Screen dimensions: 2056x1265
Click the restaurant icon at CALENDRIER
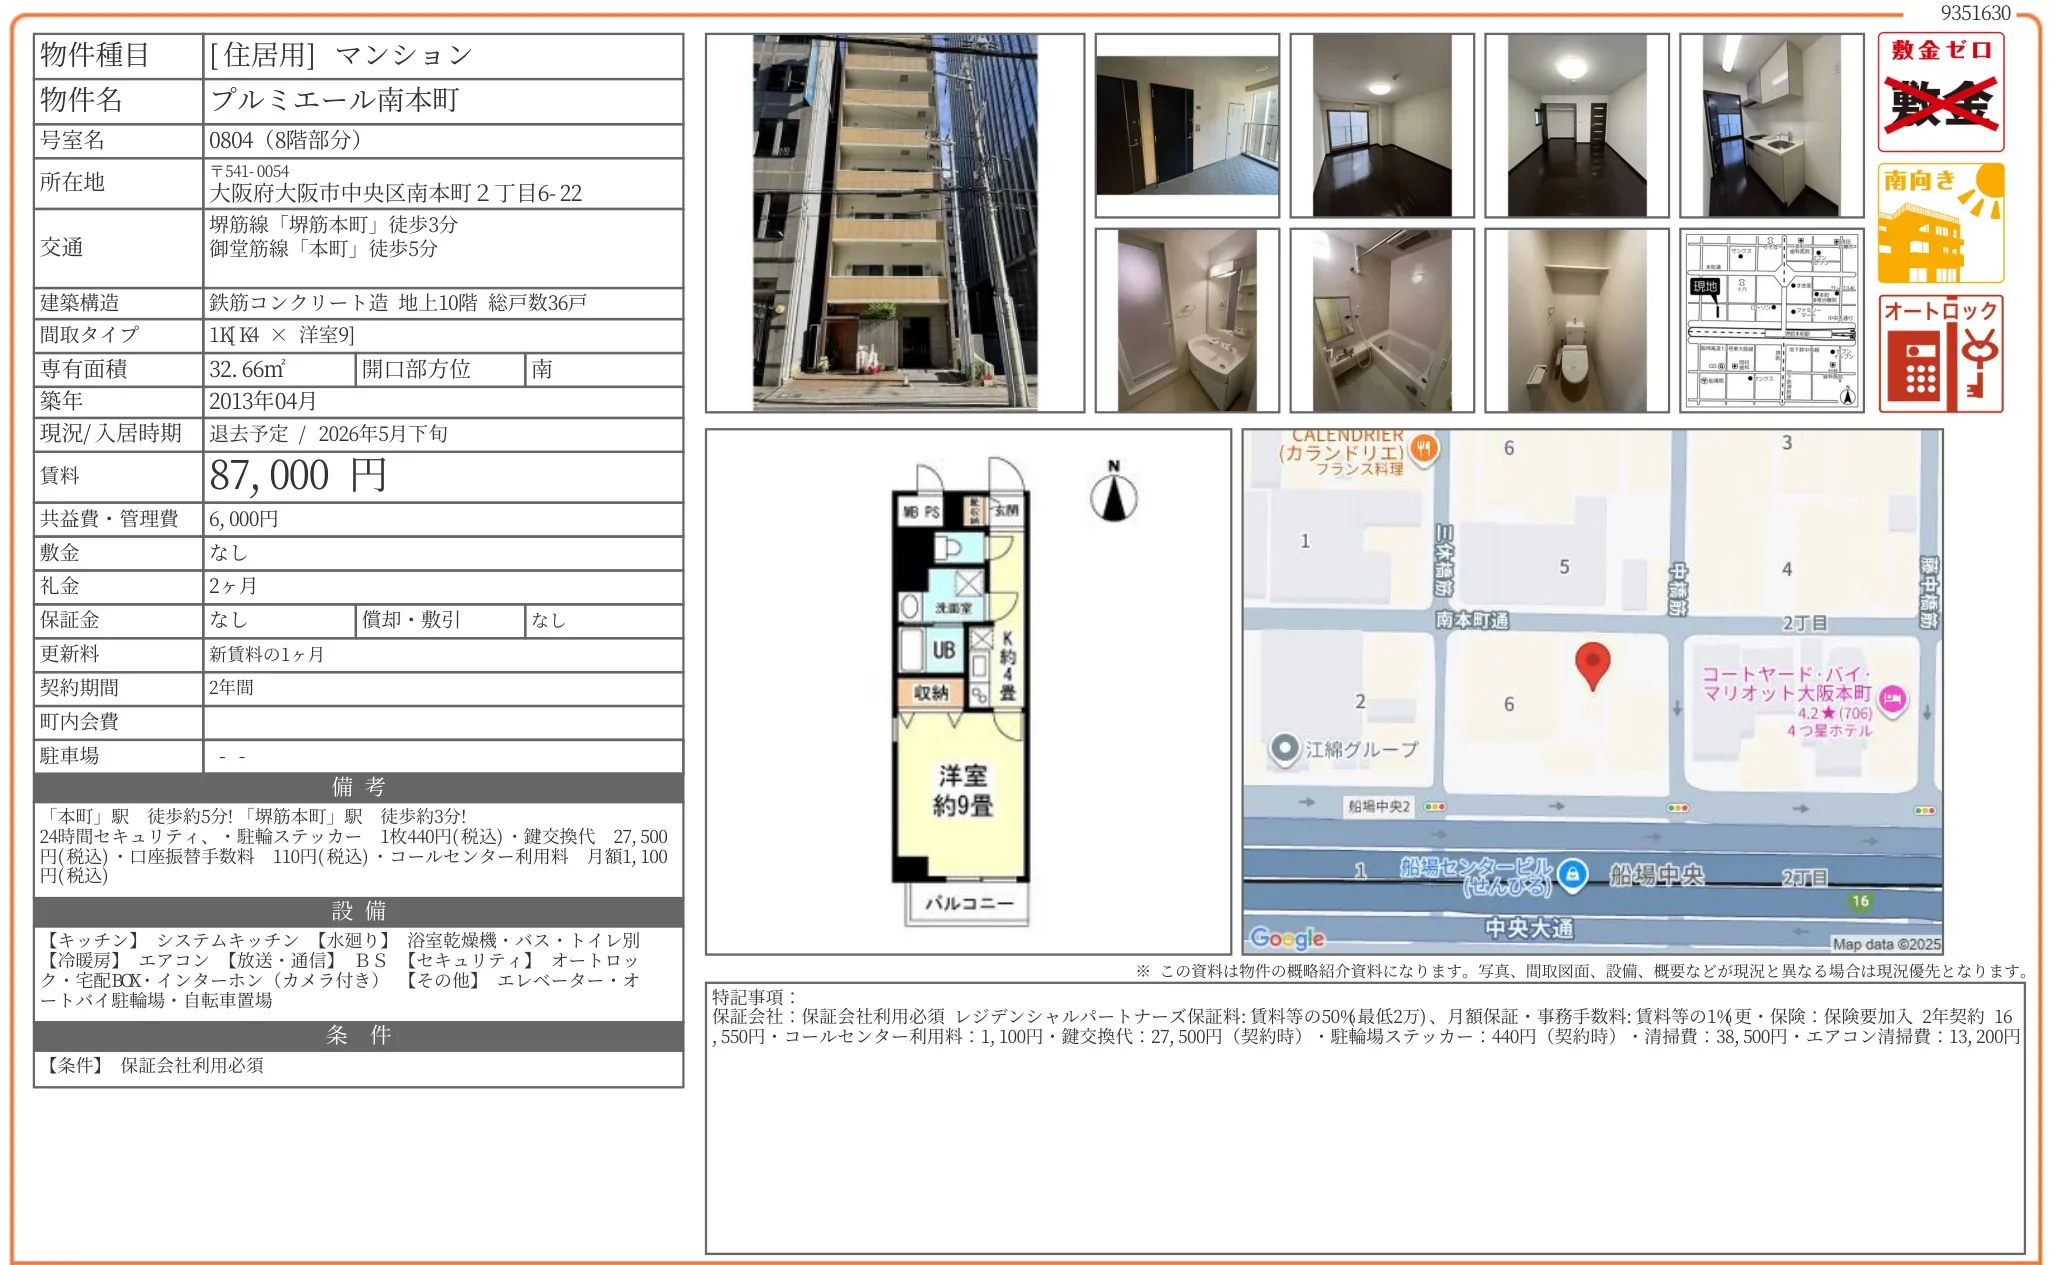click(x=1424, y=450)
